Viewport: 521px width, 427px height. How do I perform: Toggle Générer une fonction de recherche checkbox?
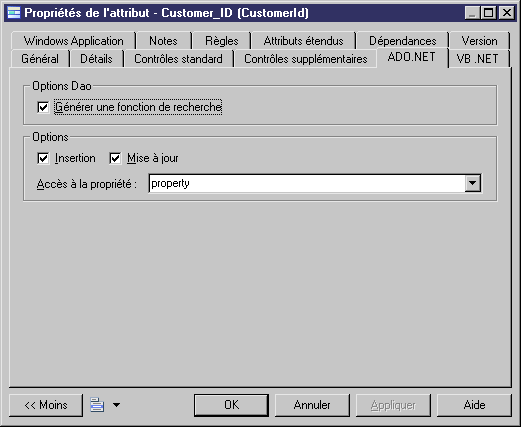(43, 107)
